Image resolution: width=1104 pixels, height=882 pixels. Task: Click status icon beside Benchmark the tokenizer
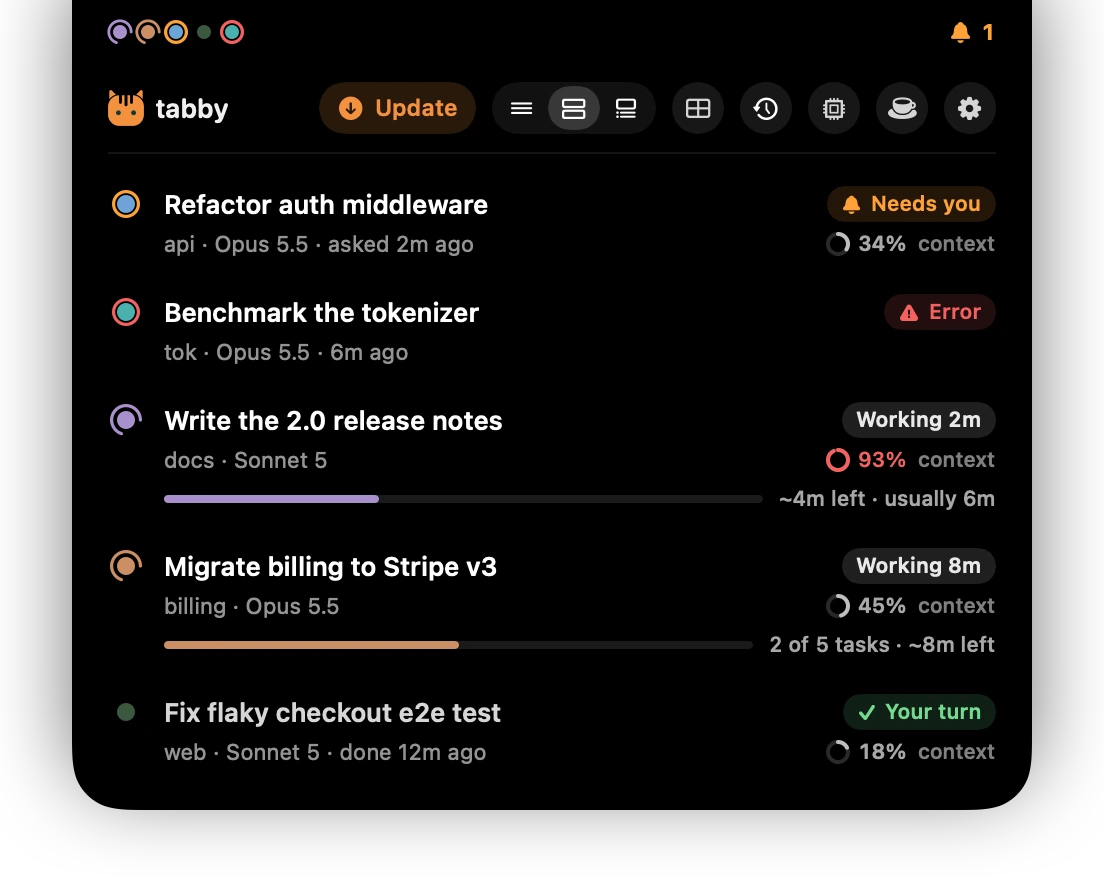[x=126, y=312]
